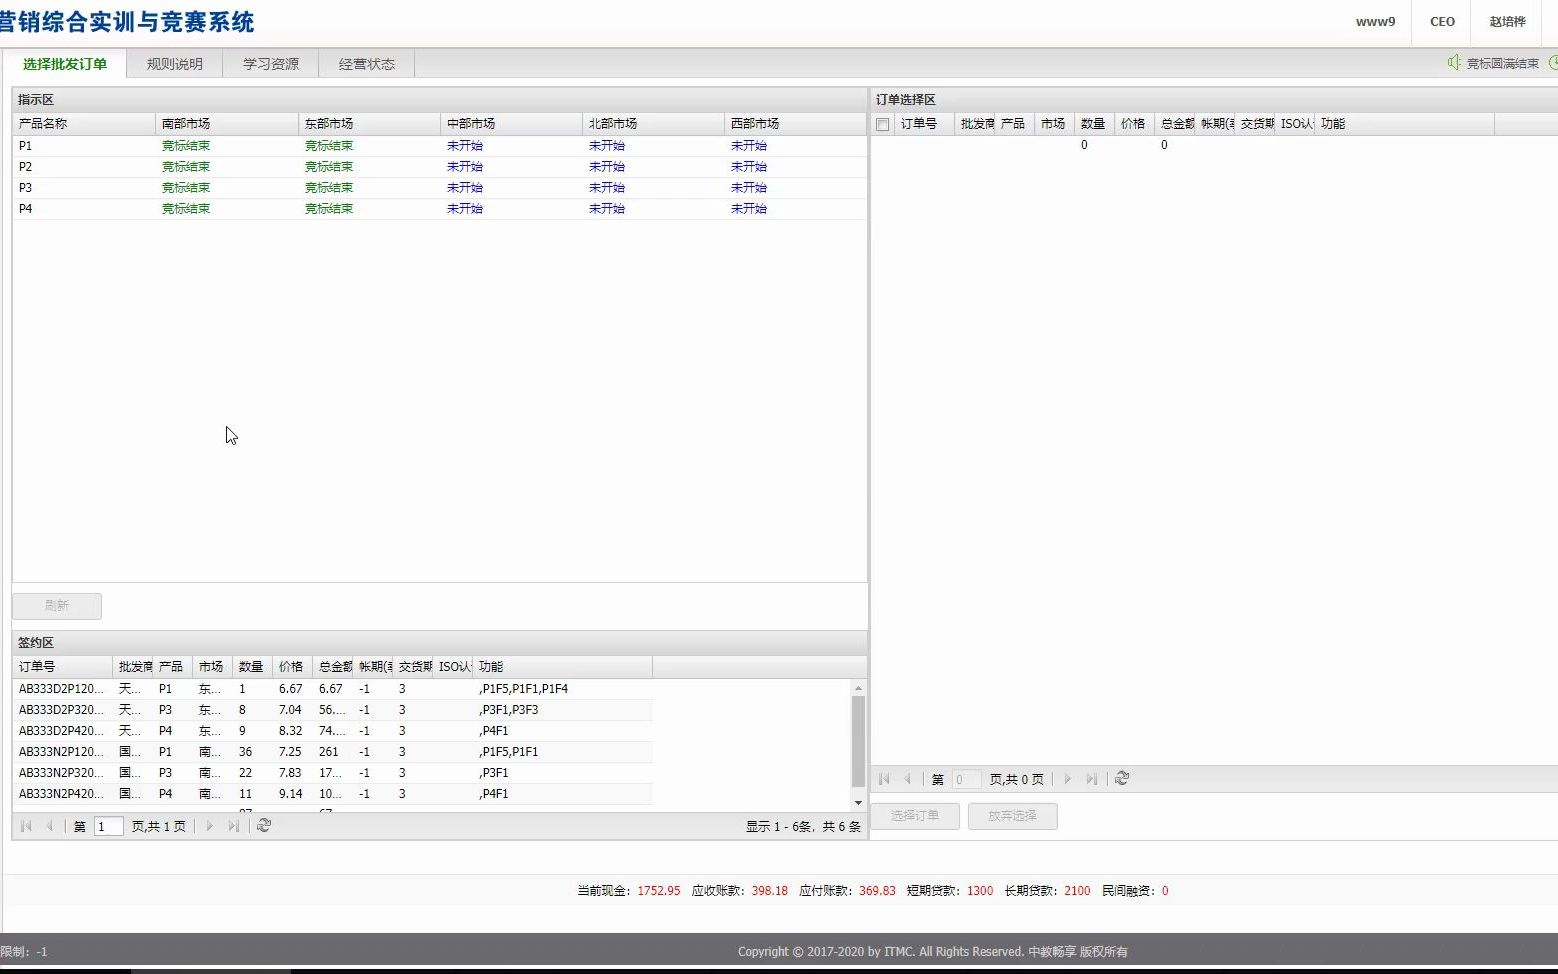1558x974 pixels.
Task: Click P1 中部市场 未开始 link
Action: click(x=465, y=146)
